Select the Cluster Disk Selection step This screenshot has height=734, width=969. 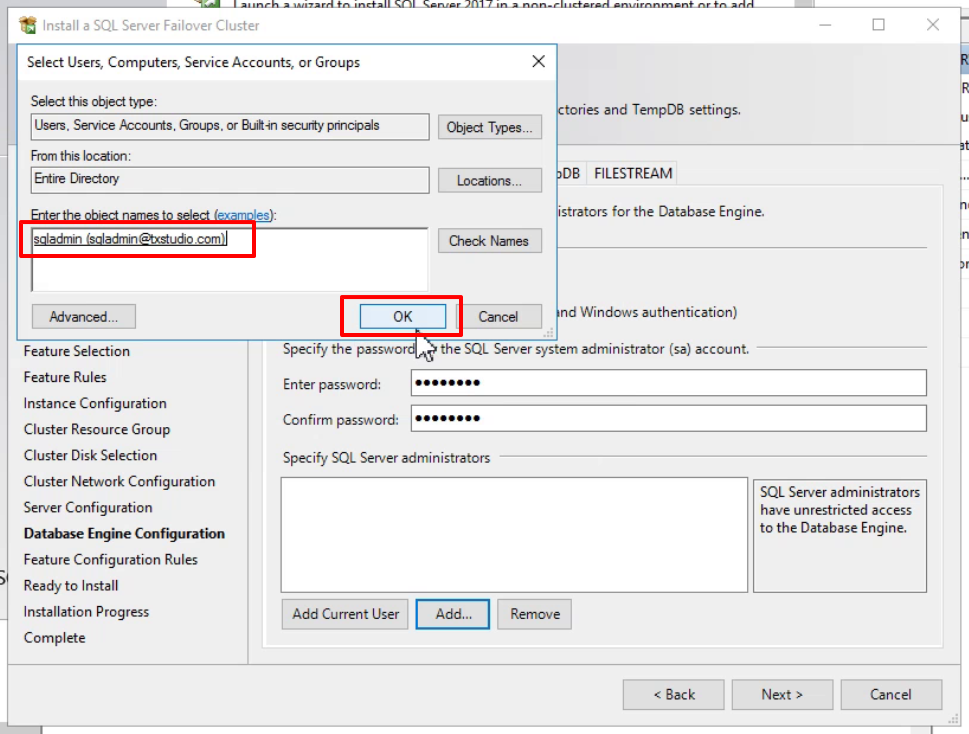(x=90, y=455)
